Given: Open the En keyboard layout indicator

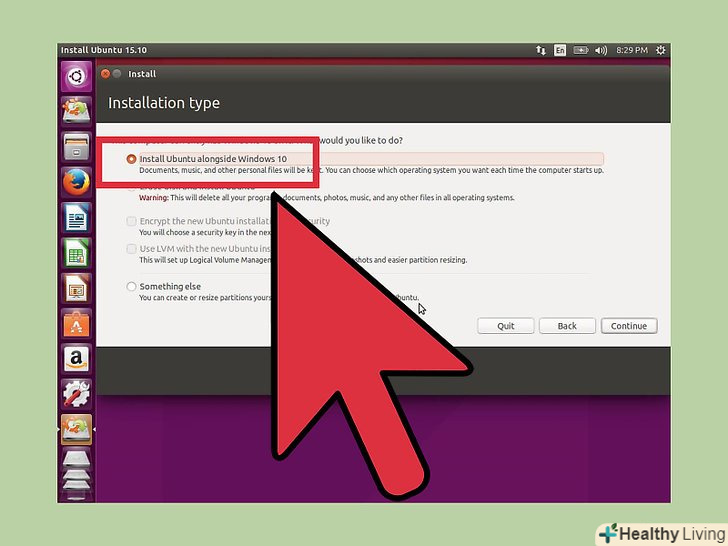Looking at the screenshot, I should pyautogui.click(x=560, y=50).
